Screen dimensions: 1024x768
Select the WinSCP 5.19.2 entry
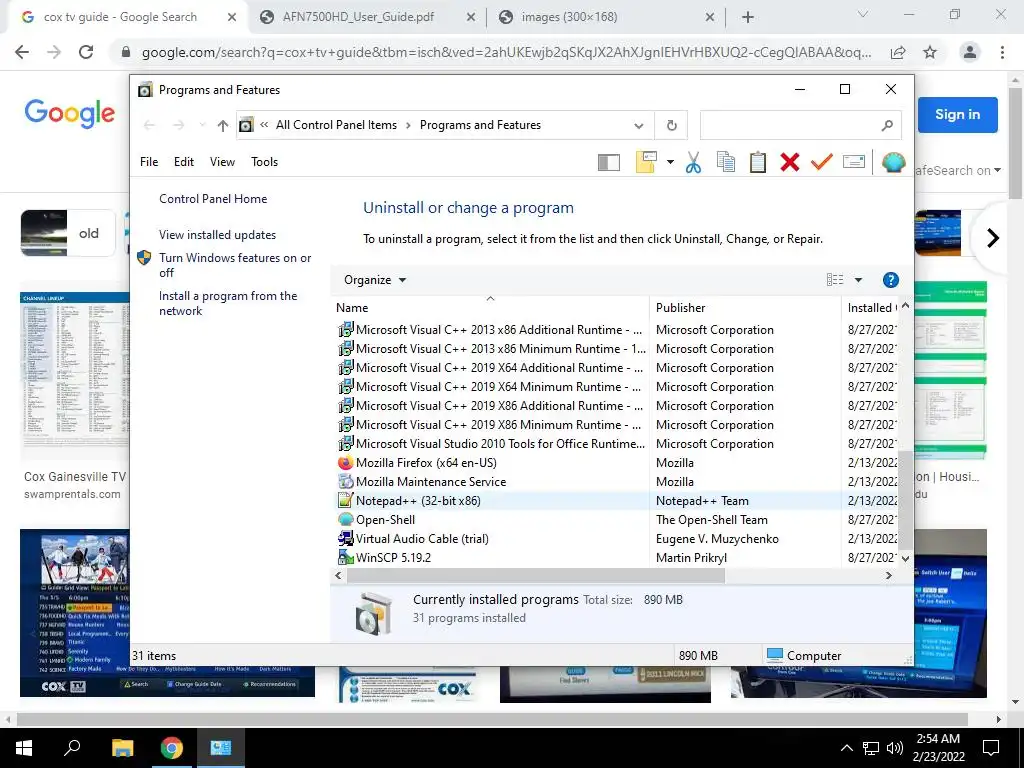(617, 558)
